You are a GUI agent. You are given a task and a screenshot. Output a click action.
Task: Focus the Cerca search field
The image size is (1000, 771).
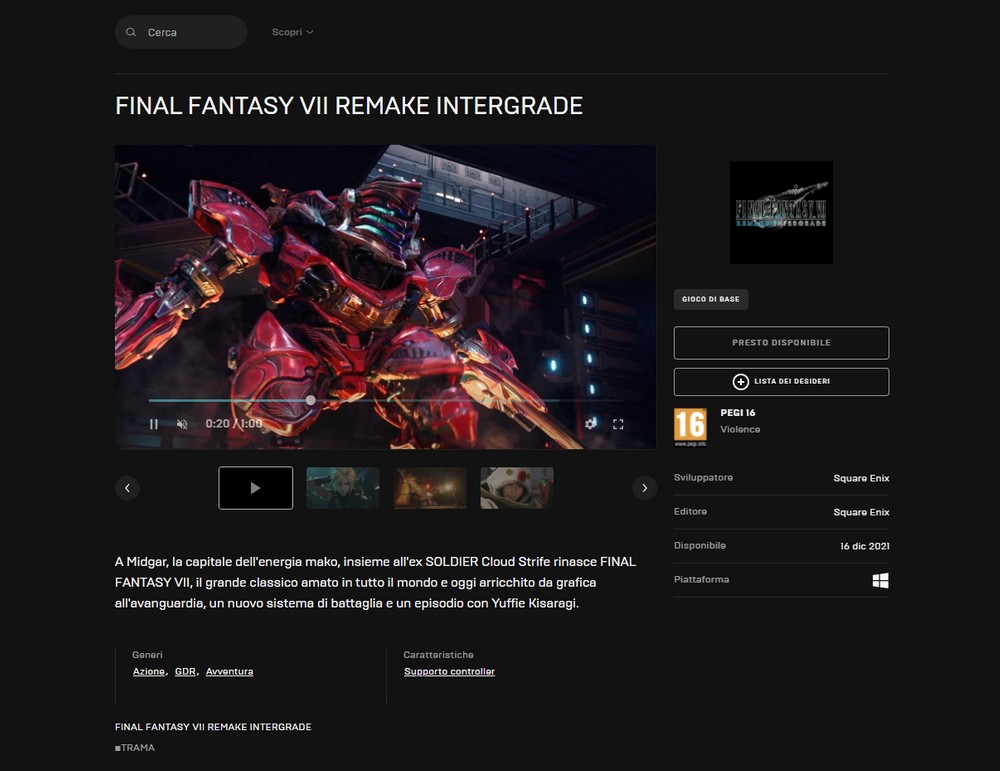pos(181,32)
